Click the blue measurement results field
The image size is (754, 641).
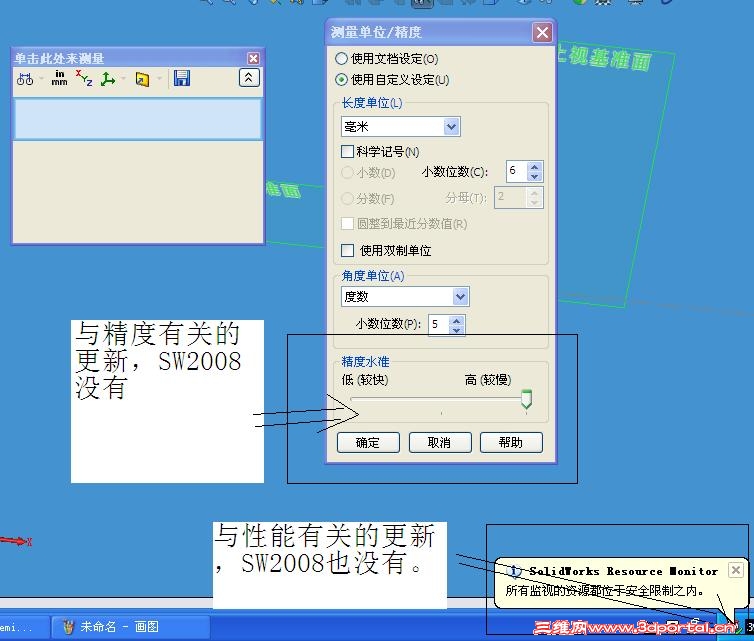tap(138, 119)
